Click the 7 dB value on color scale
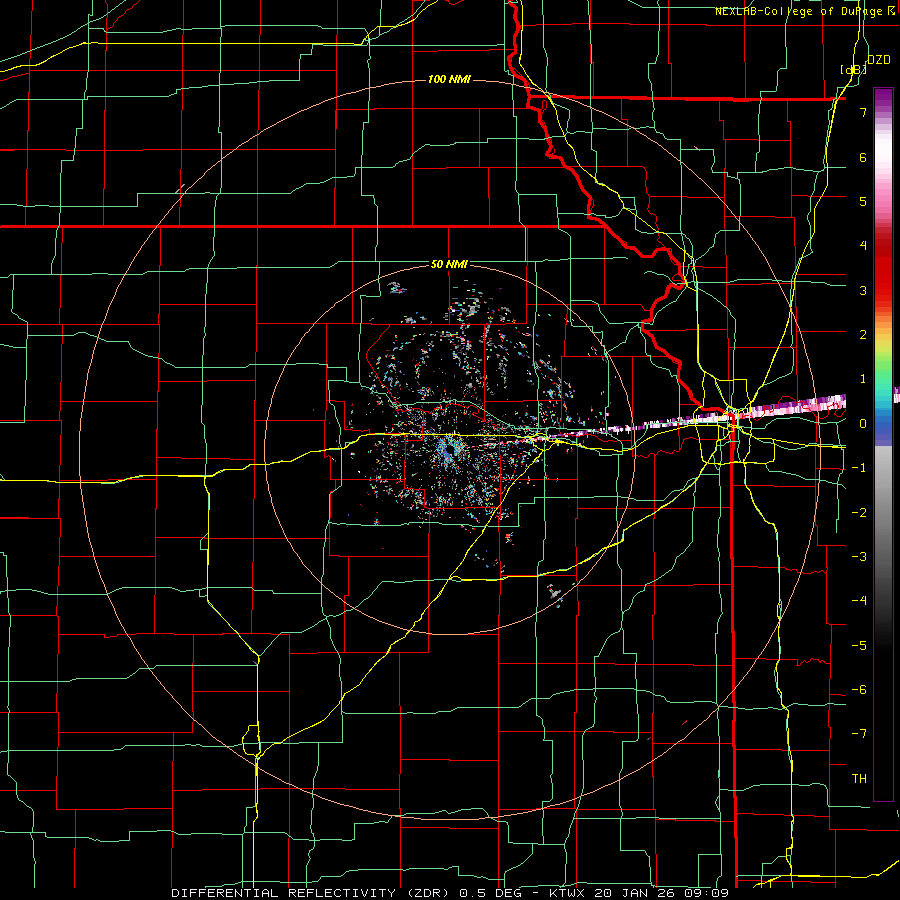The height and width of the screenshot is (900, 900). coord(863,112)
